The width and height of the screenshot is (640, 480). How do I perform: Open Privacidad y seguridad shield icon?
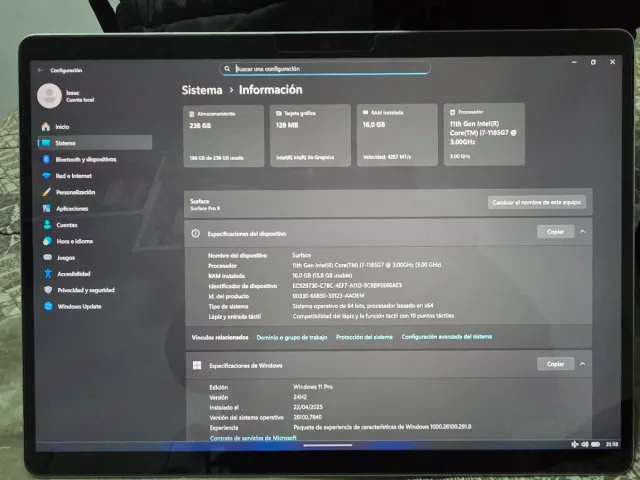tap(47, 290)
